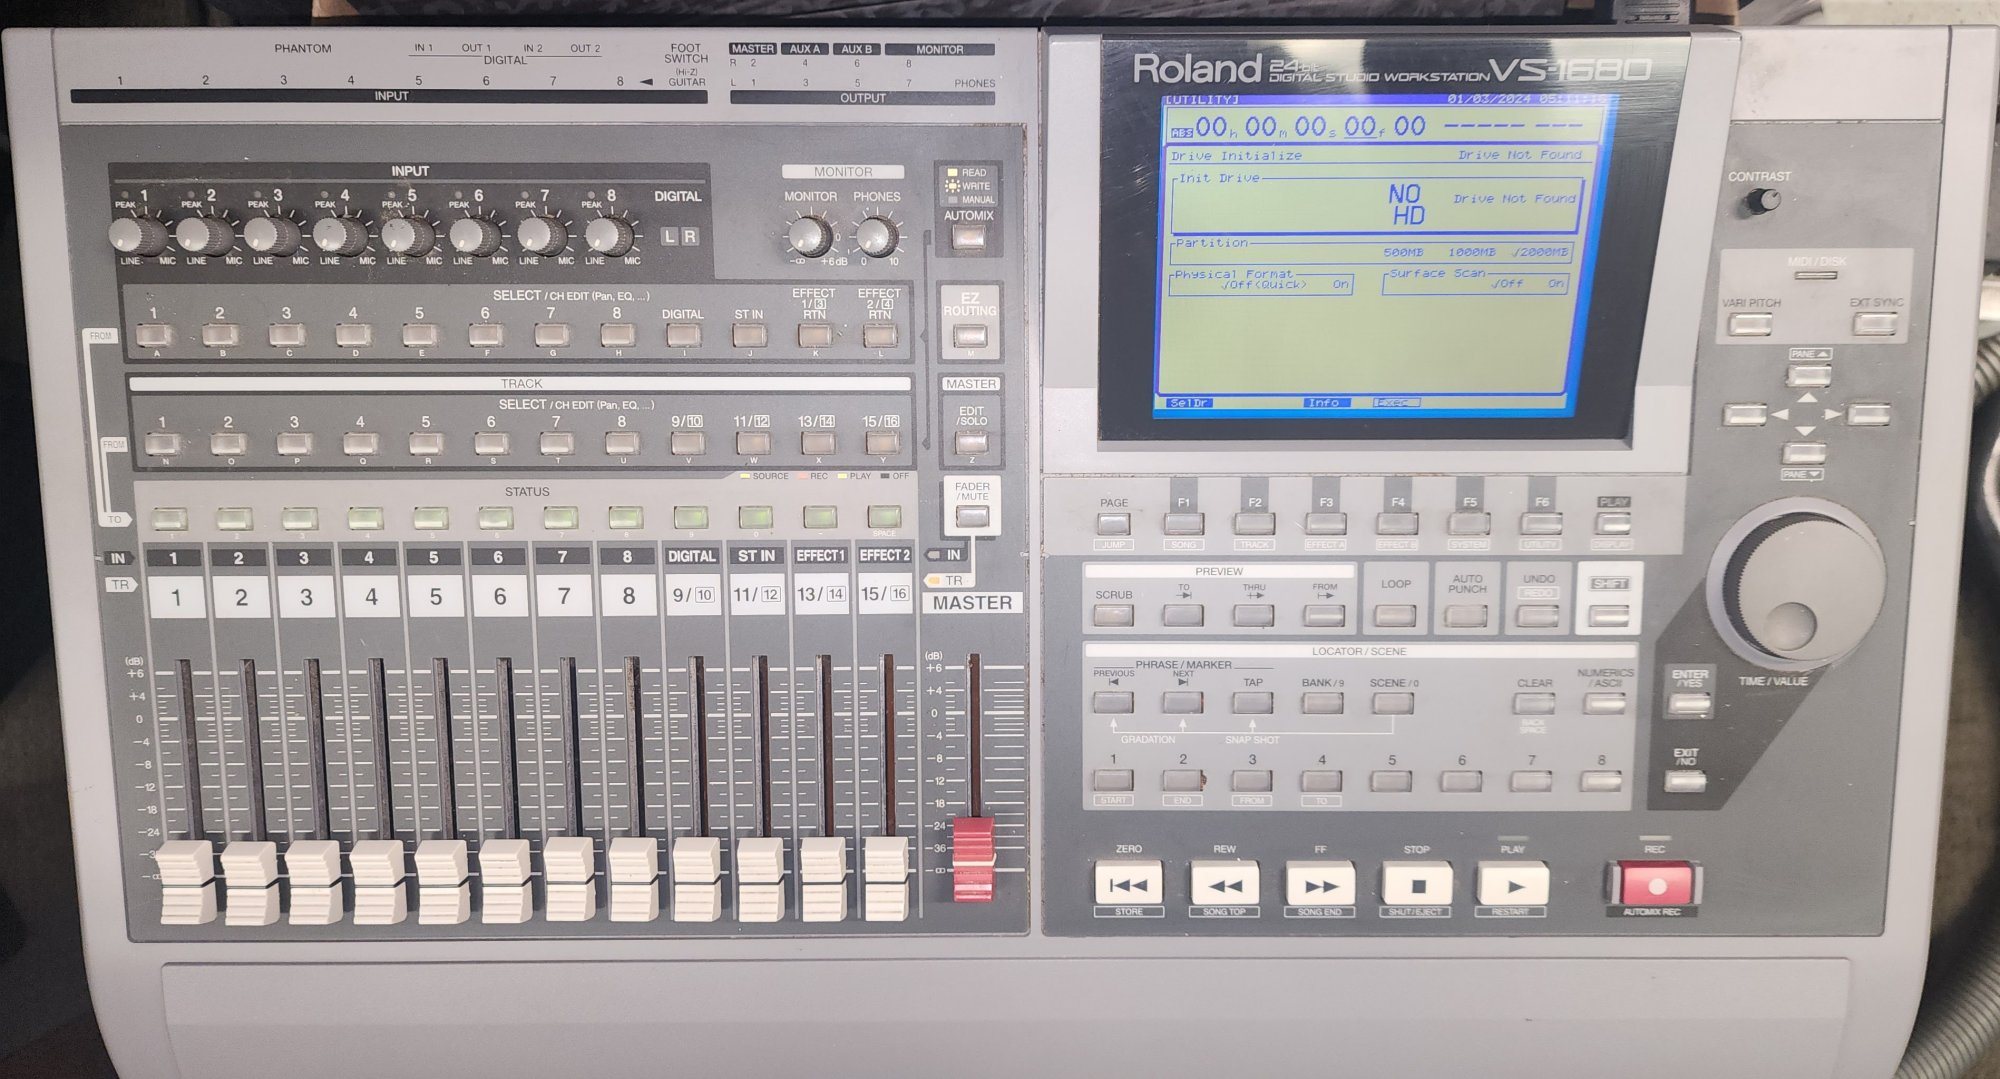Confirm with the ENTER/YES button
The width and height of the screenshot is (2000, 1079).
click(1689, 704)
